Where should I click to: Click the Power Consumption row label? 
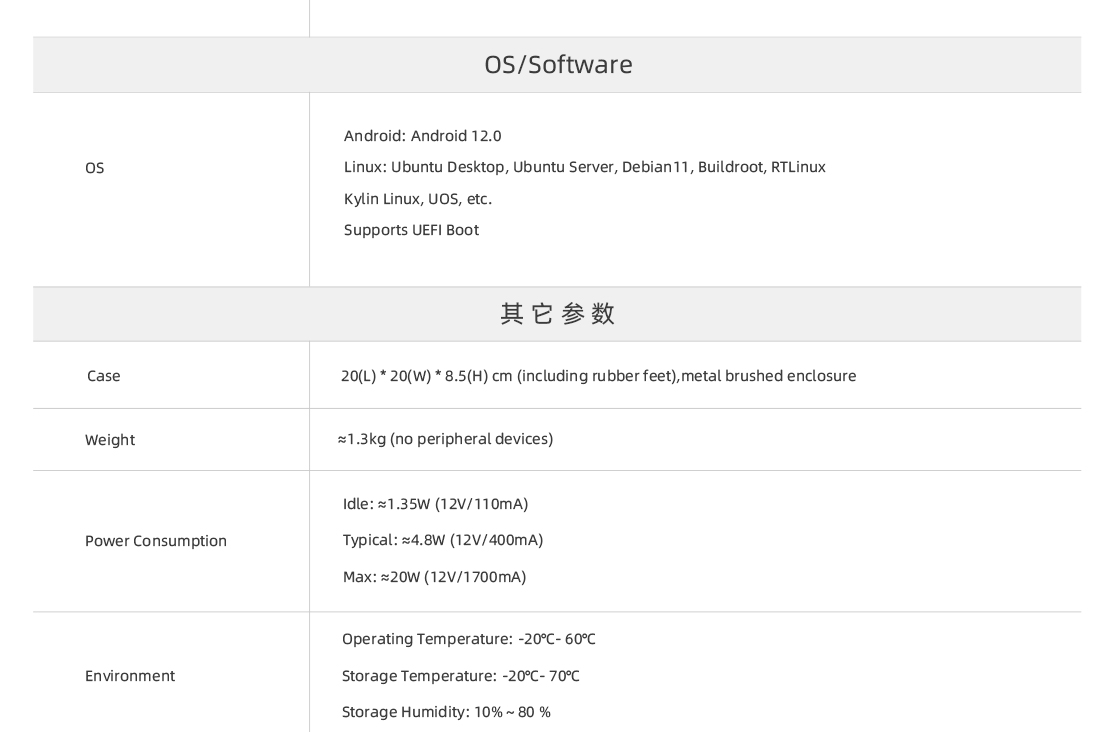[x=155, y=541]
